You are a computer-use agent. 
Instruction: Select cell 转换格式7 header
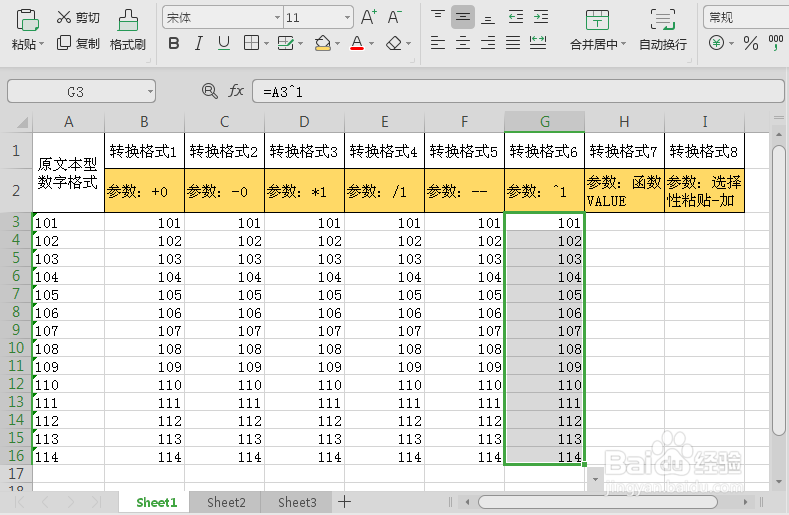tap(624, 151)
